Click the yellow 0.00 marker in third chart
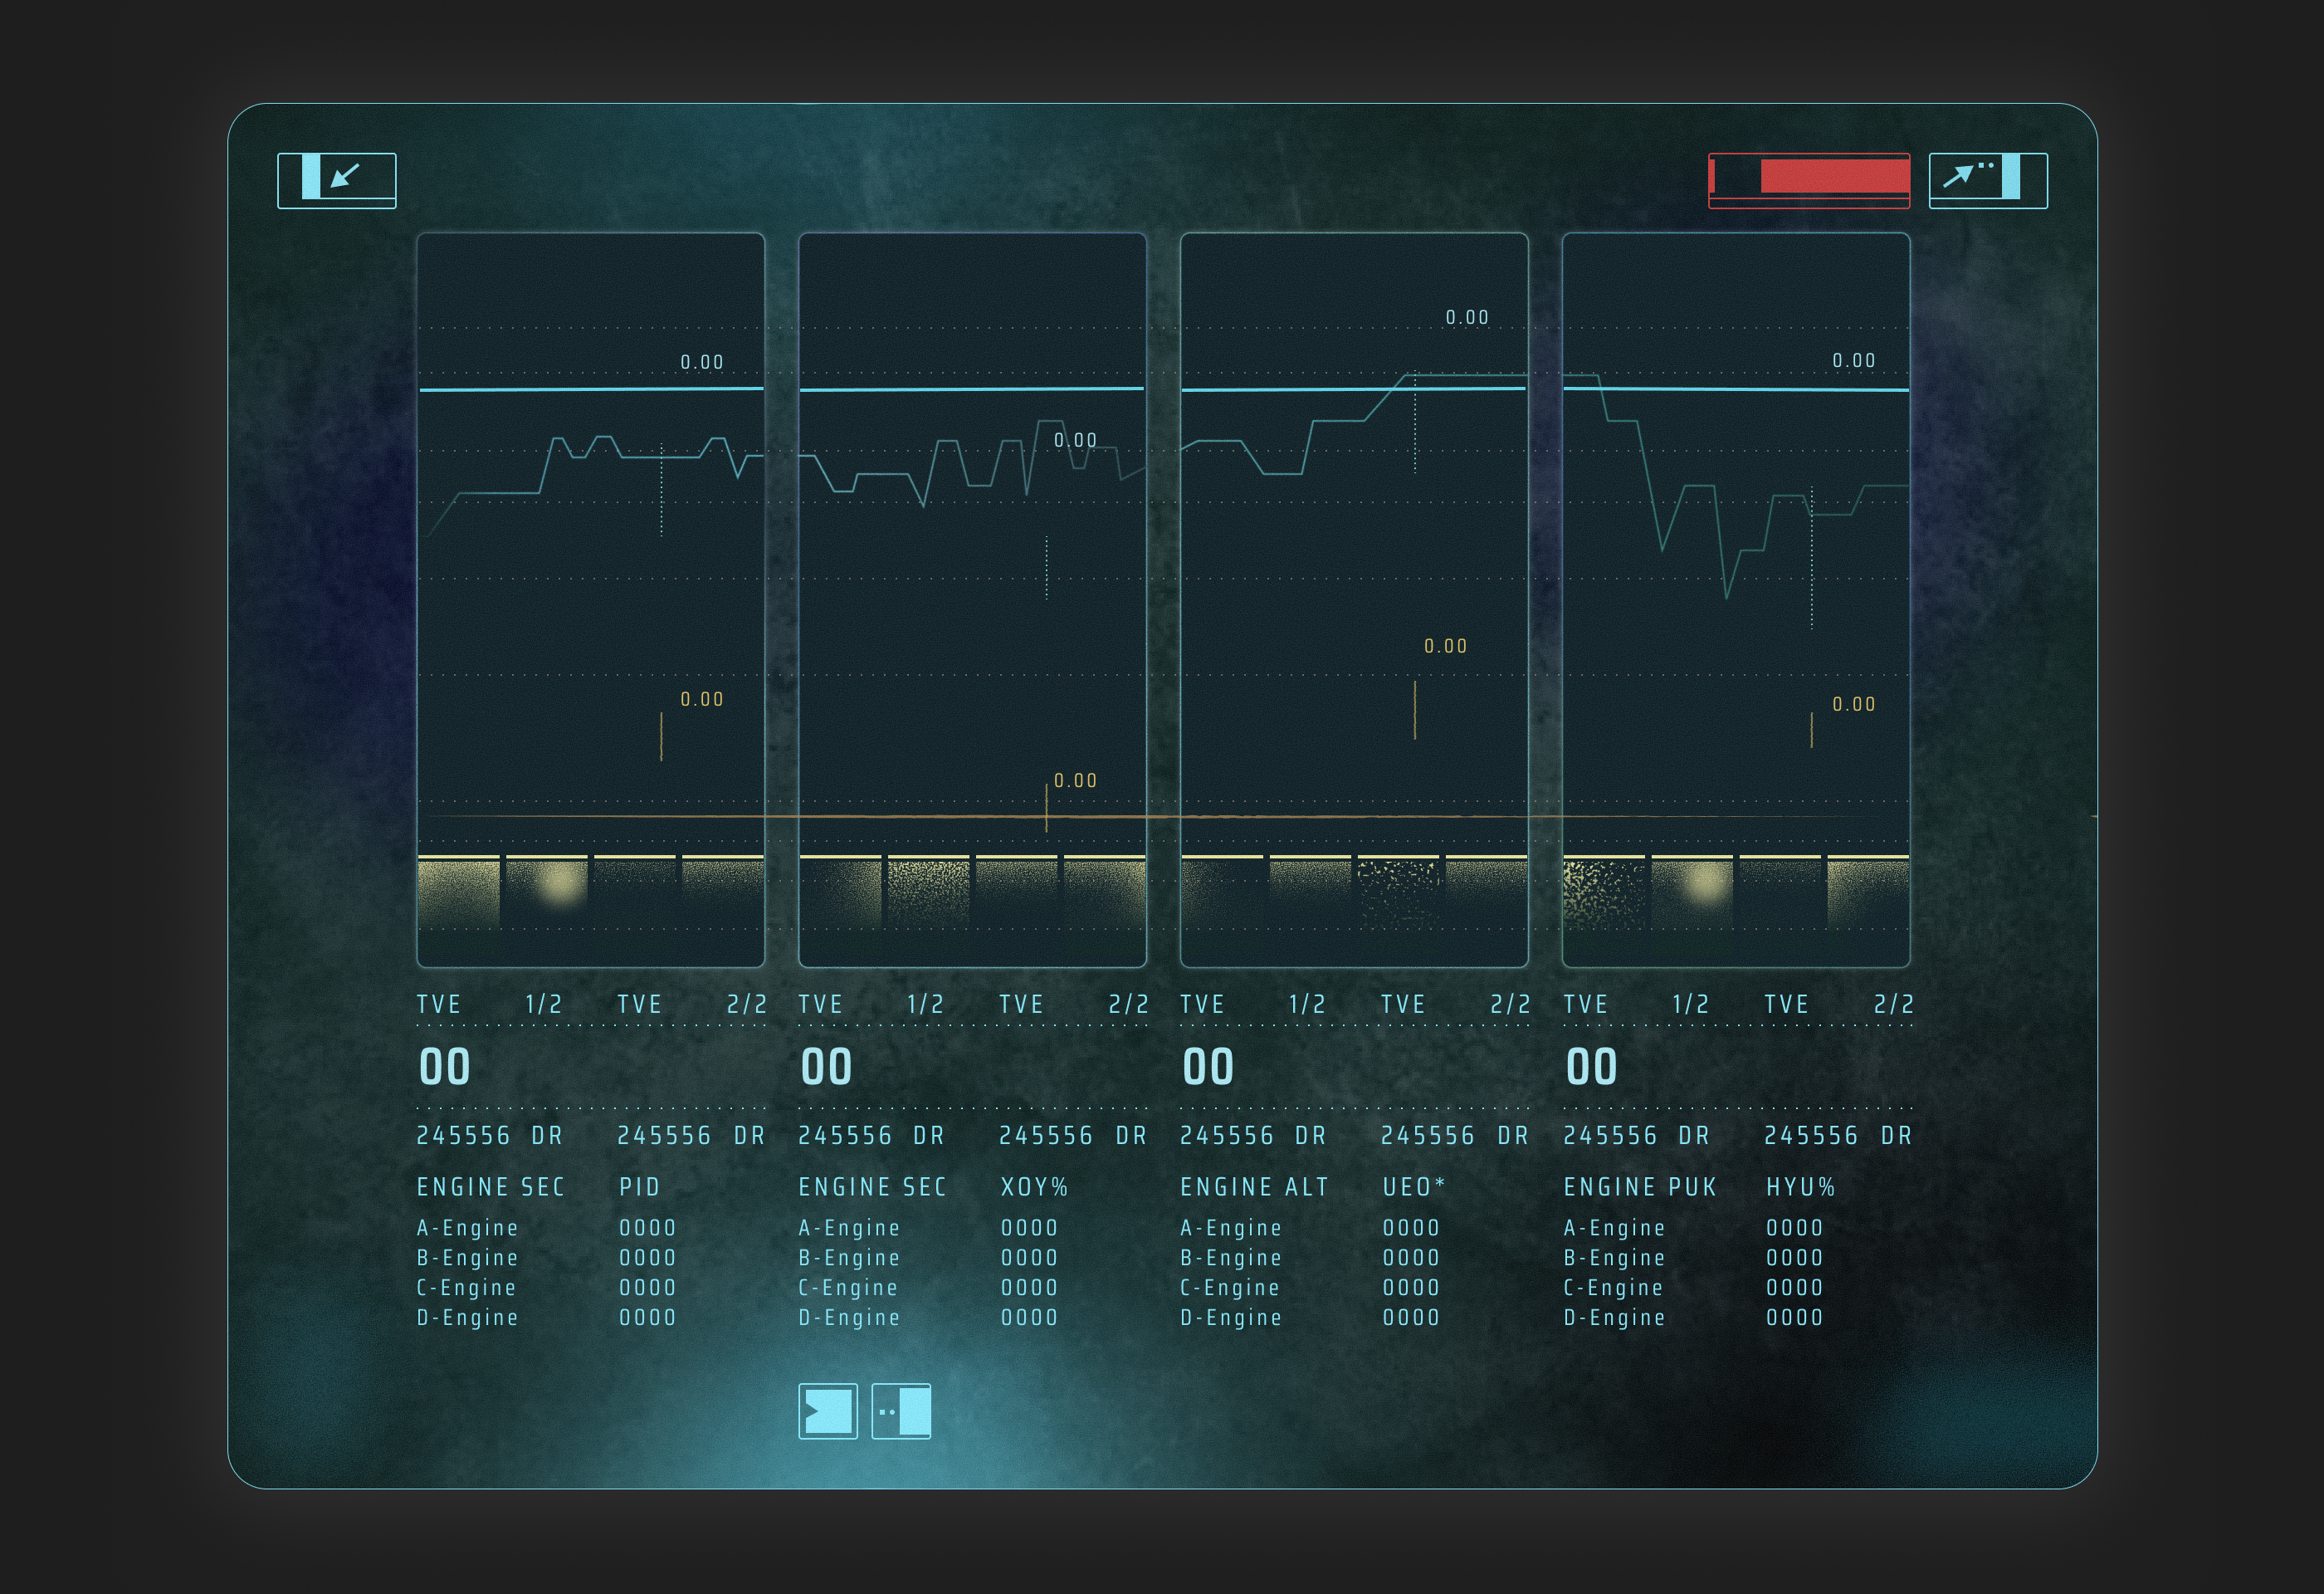The height and width of the screenshot is (1594, 2324). coord(1445,647)
